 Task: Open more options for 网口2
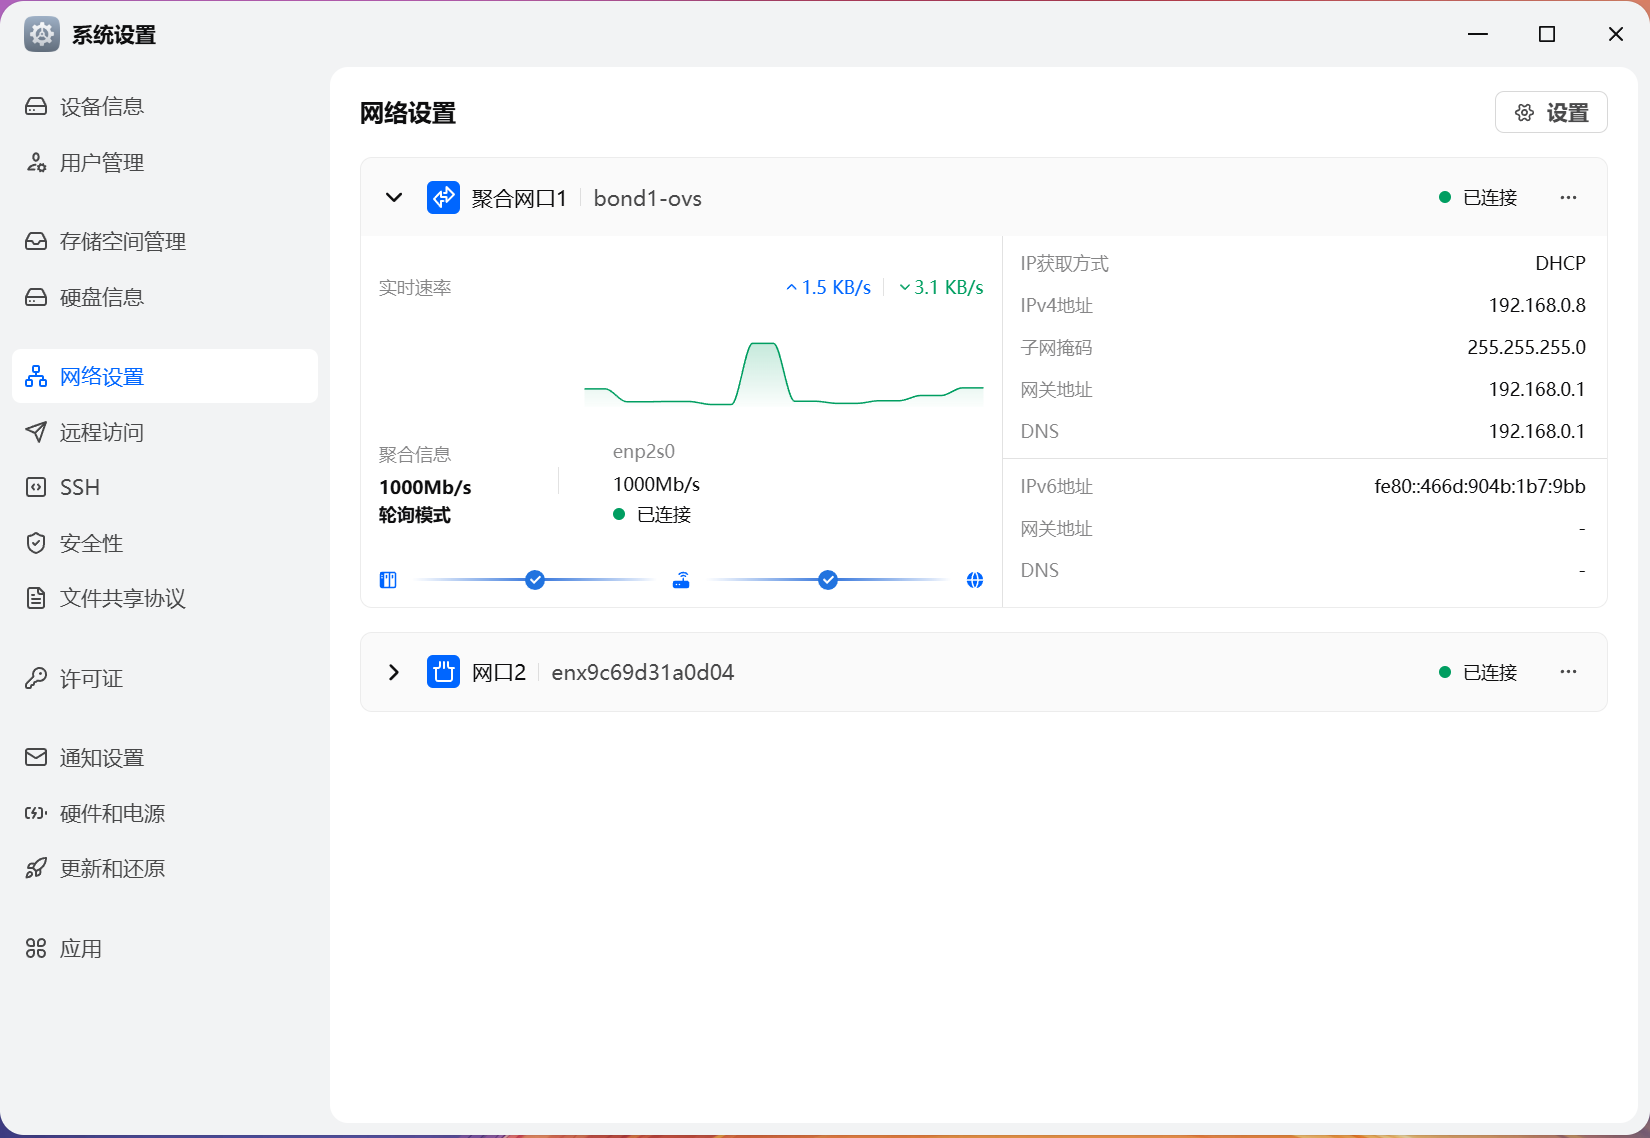coord(1568,672)
